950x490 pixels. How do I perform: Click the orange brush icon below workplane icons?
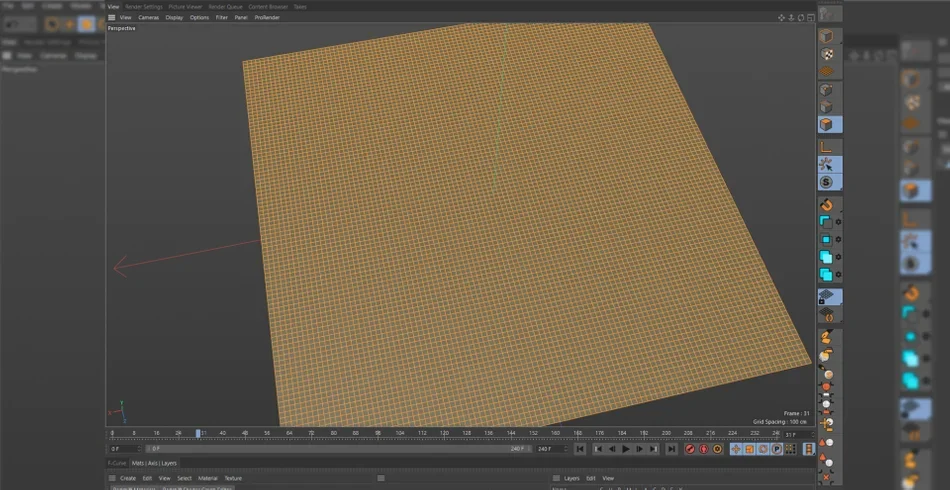[826, 337]
